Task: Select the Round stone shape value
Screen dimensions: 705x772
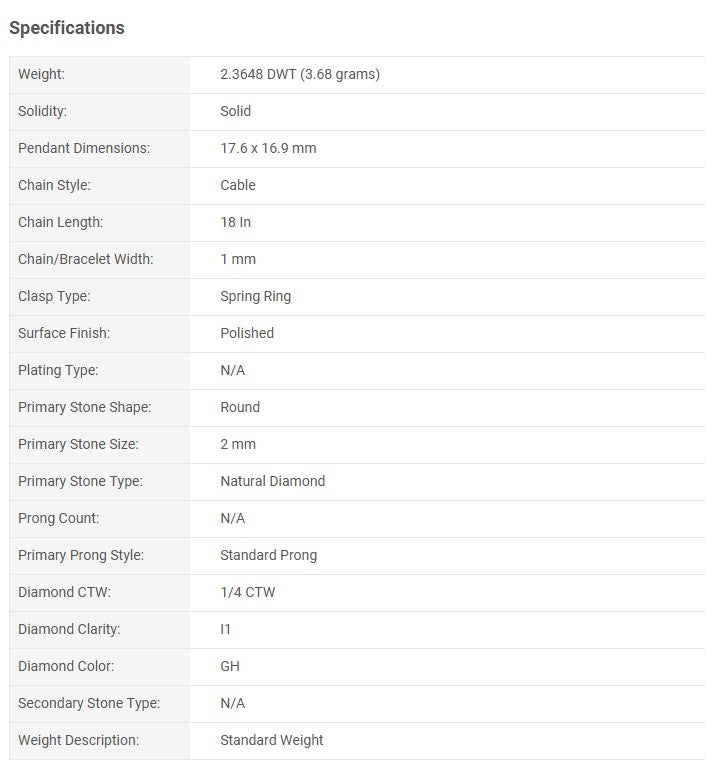Action: tap(240, 407)
